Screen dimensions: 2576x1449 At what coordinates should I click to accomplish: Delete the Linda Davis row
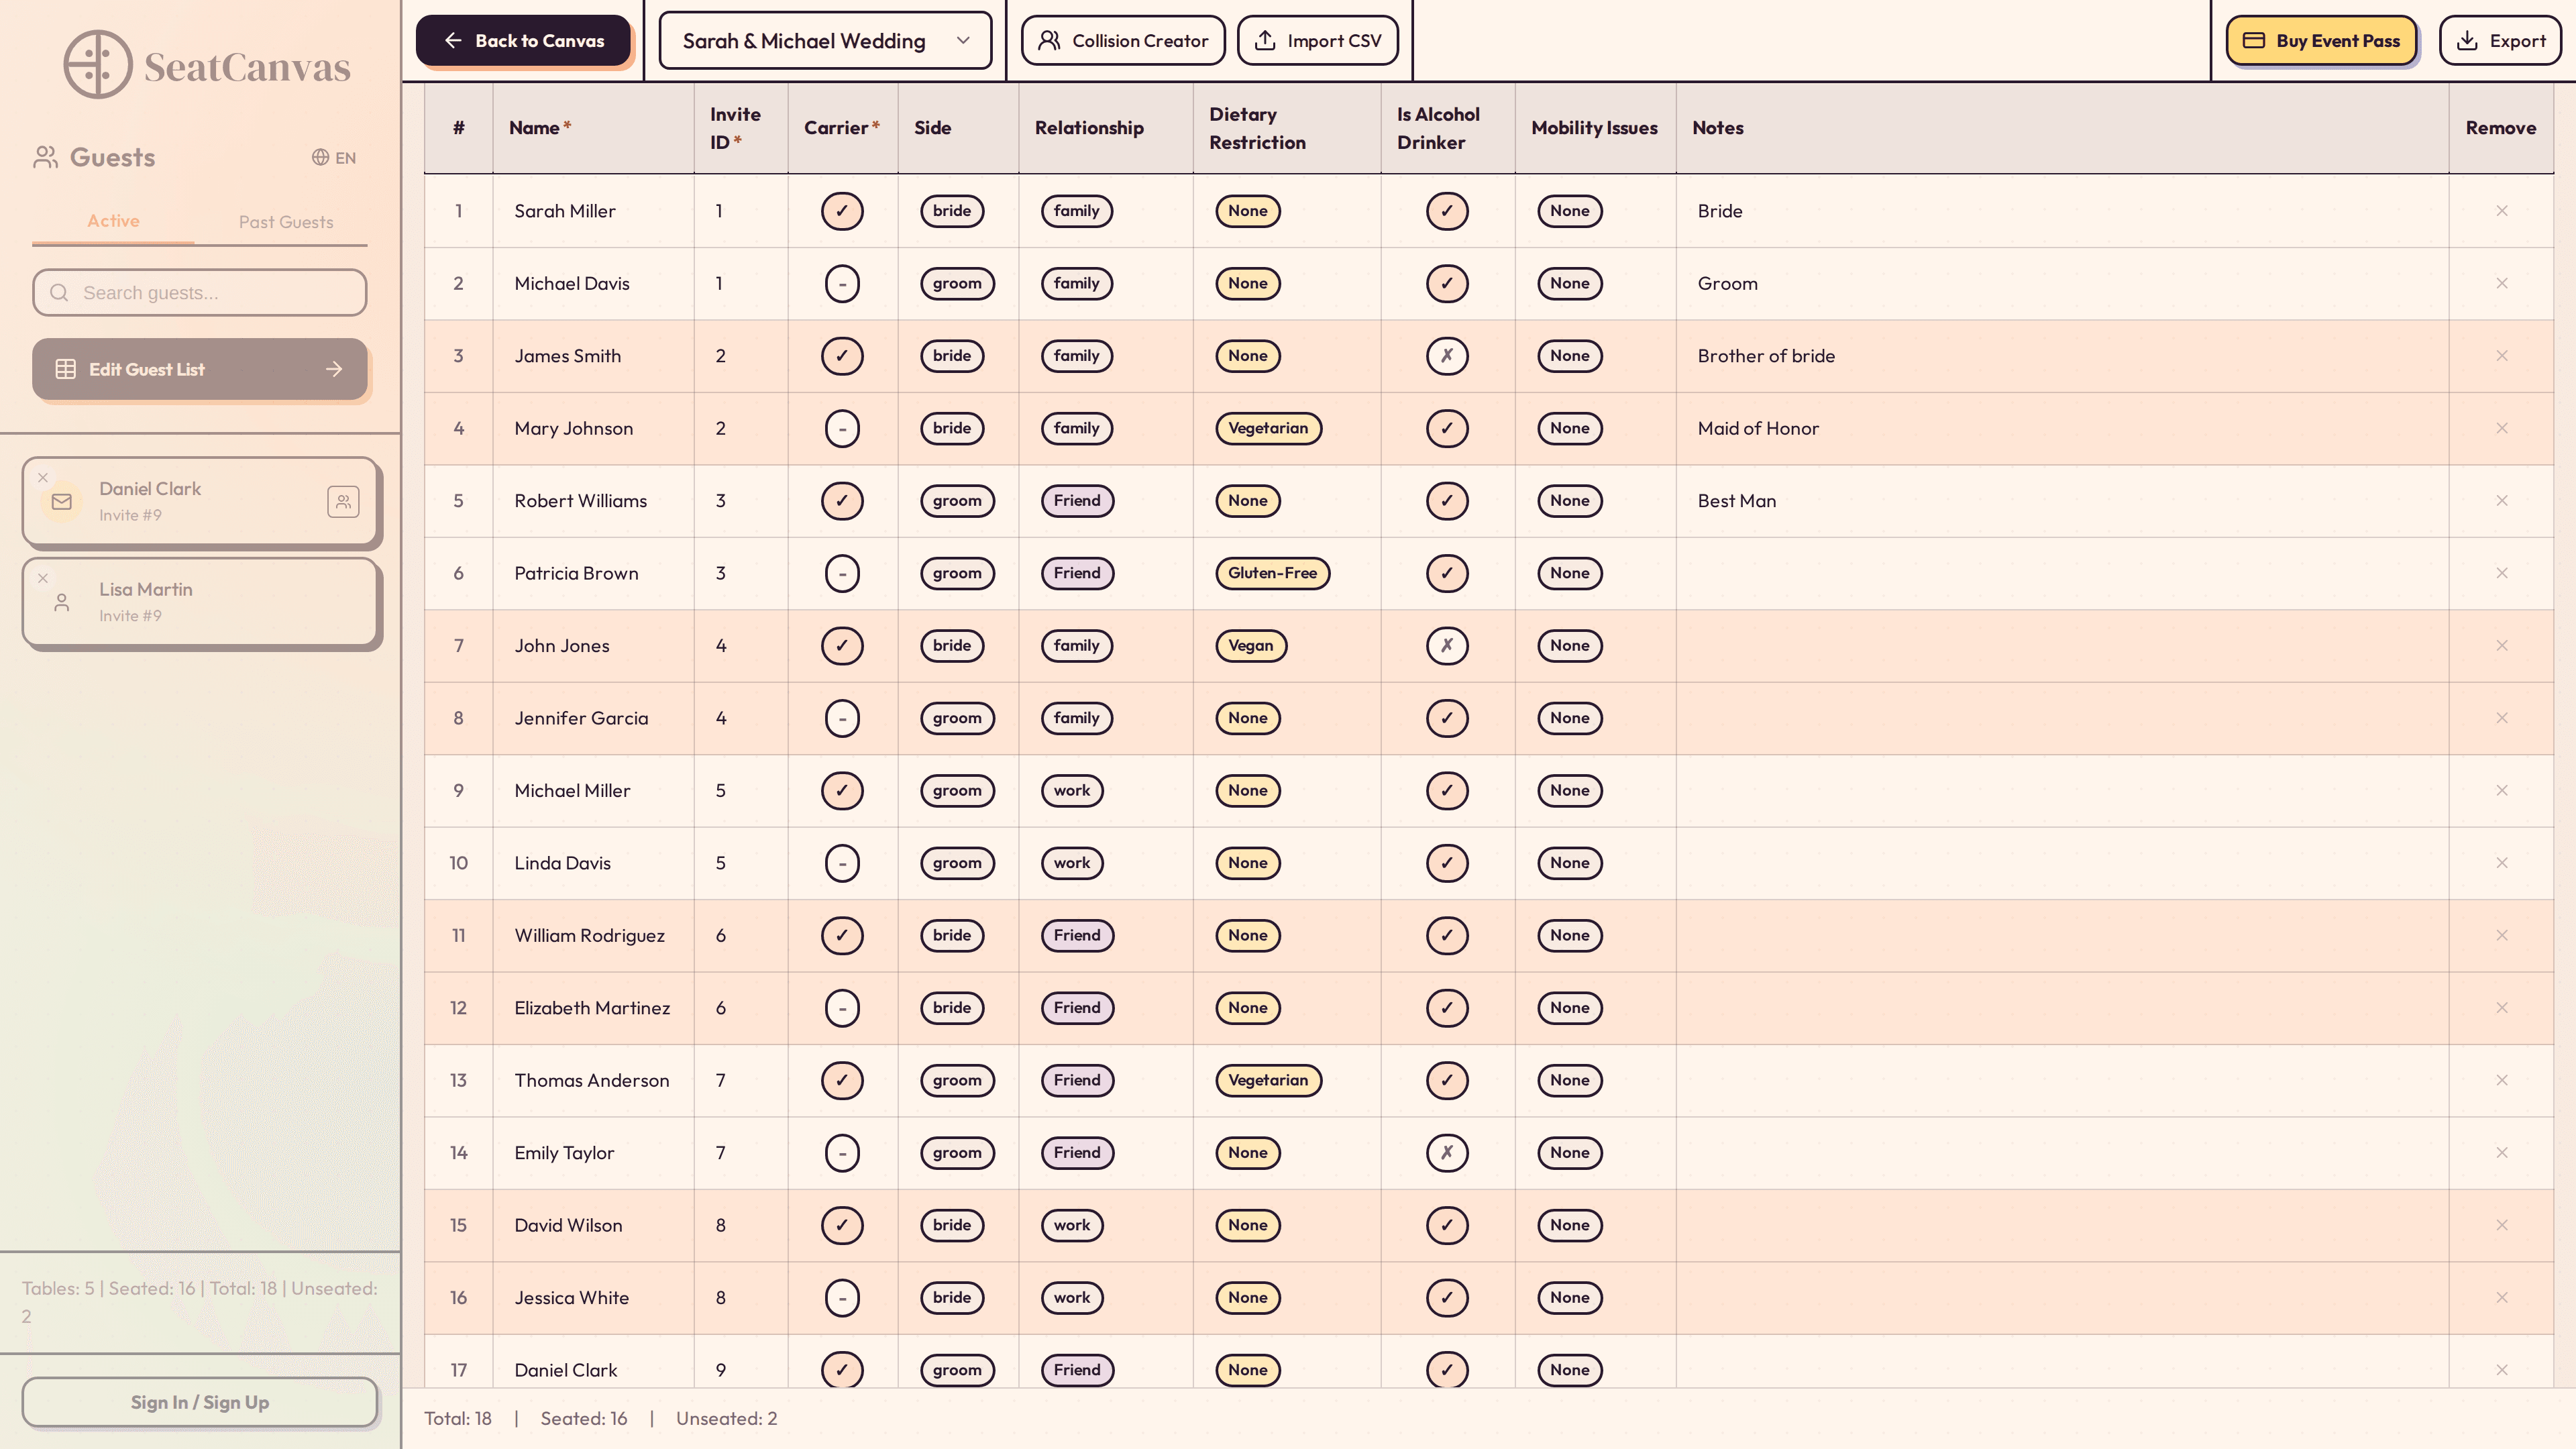(2501, 863)
